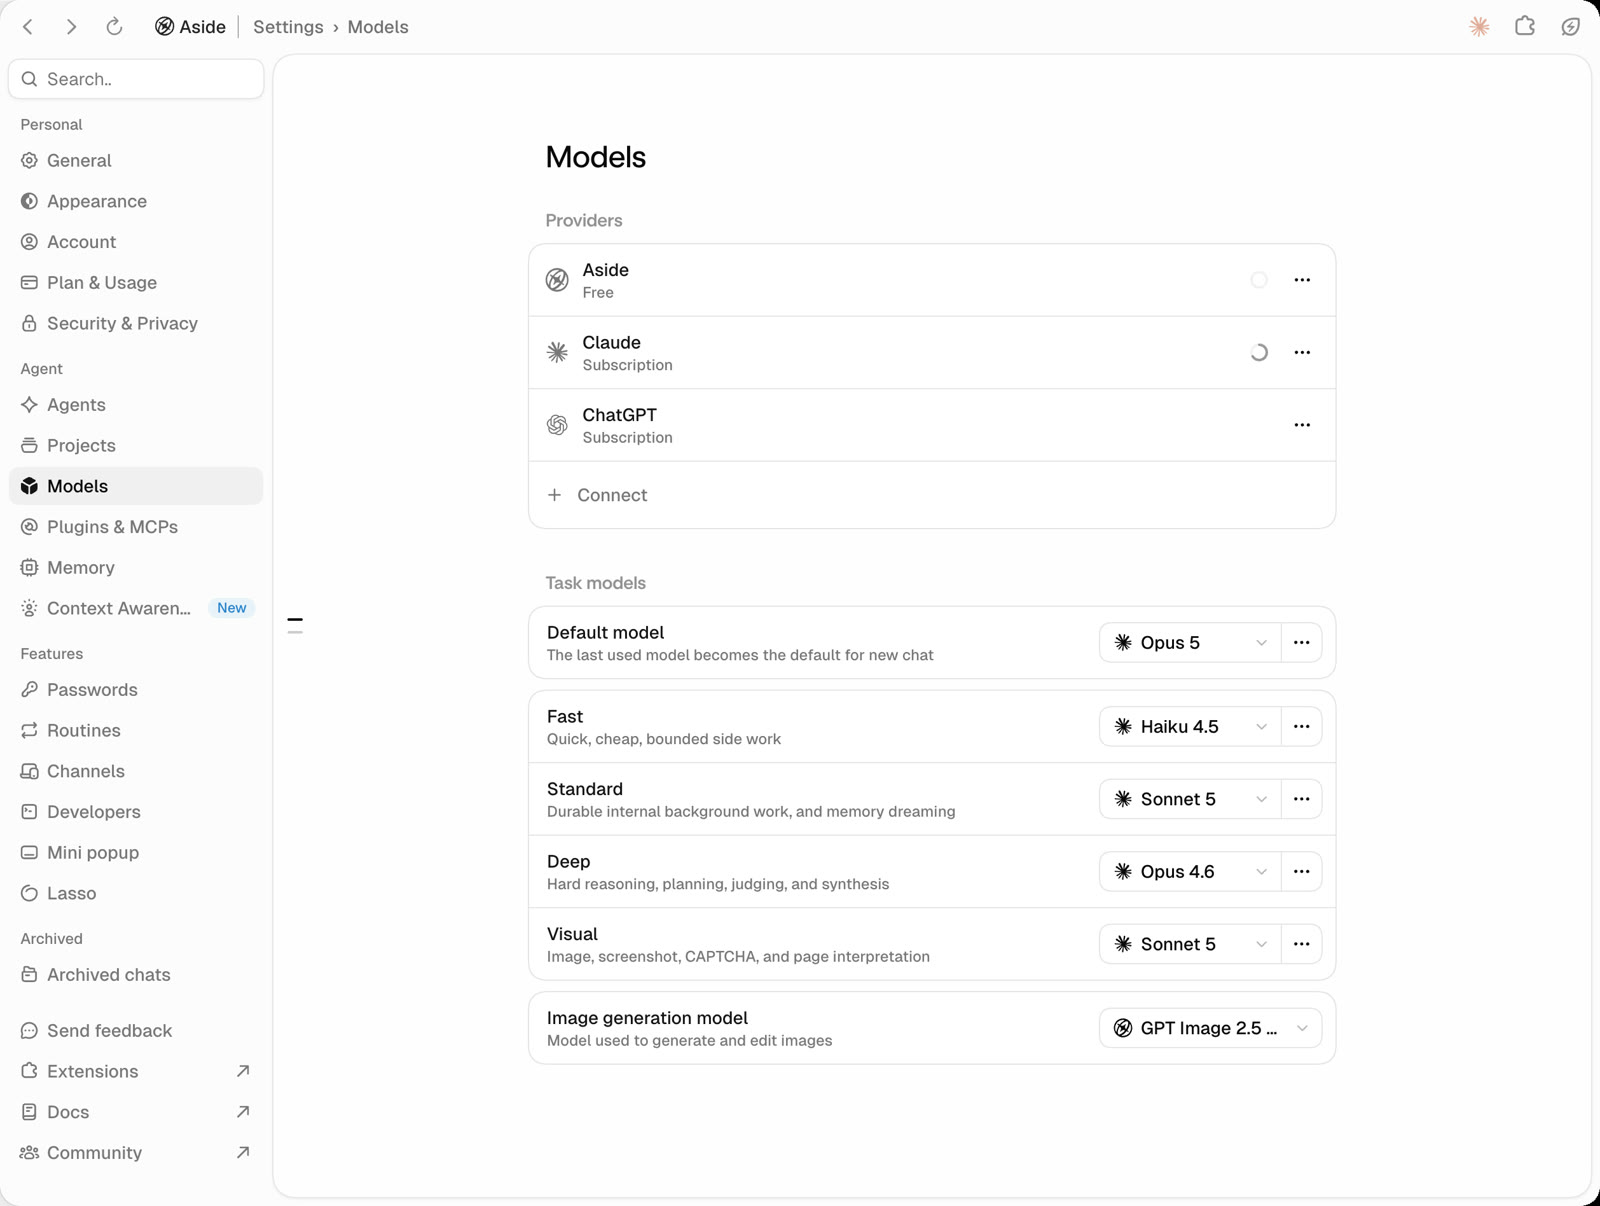Open Extensions external link in sidebar

click(136, 1071)
